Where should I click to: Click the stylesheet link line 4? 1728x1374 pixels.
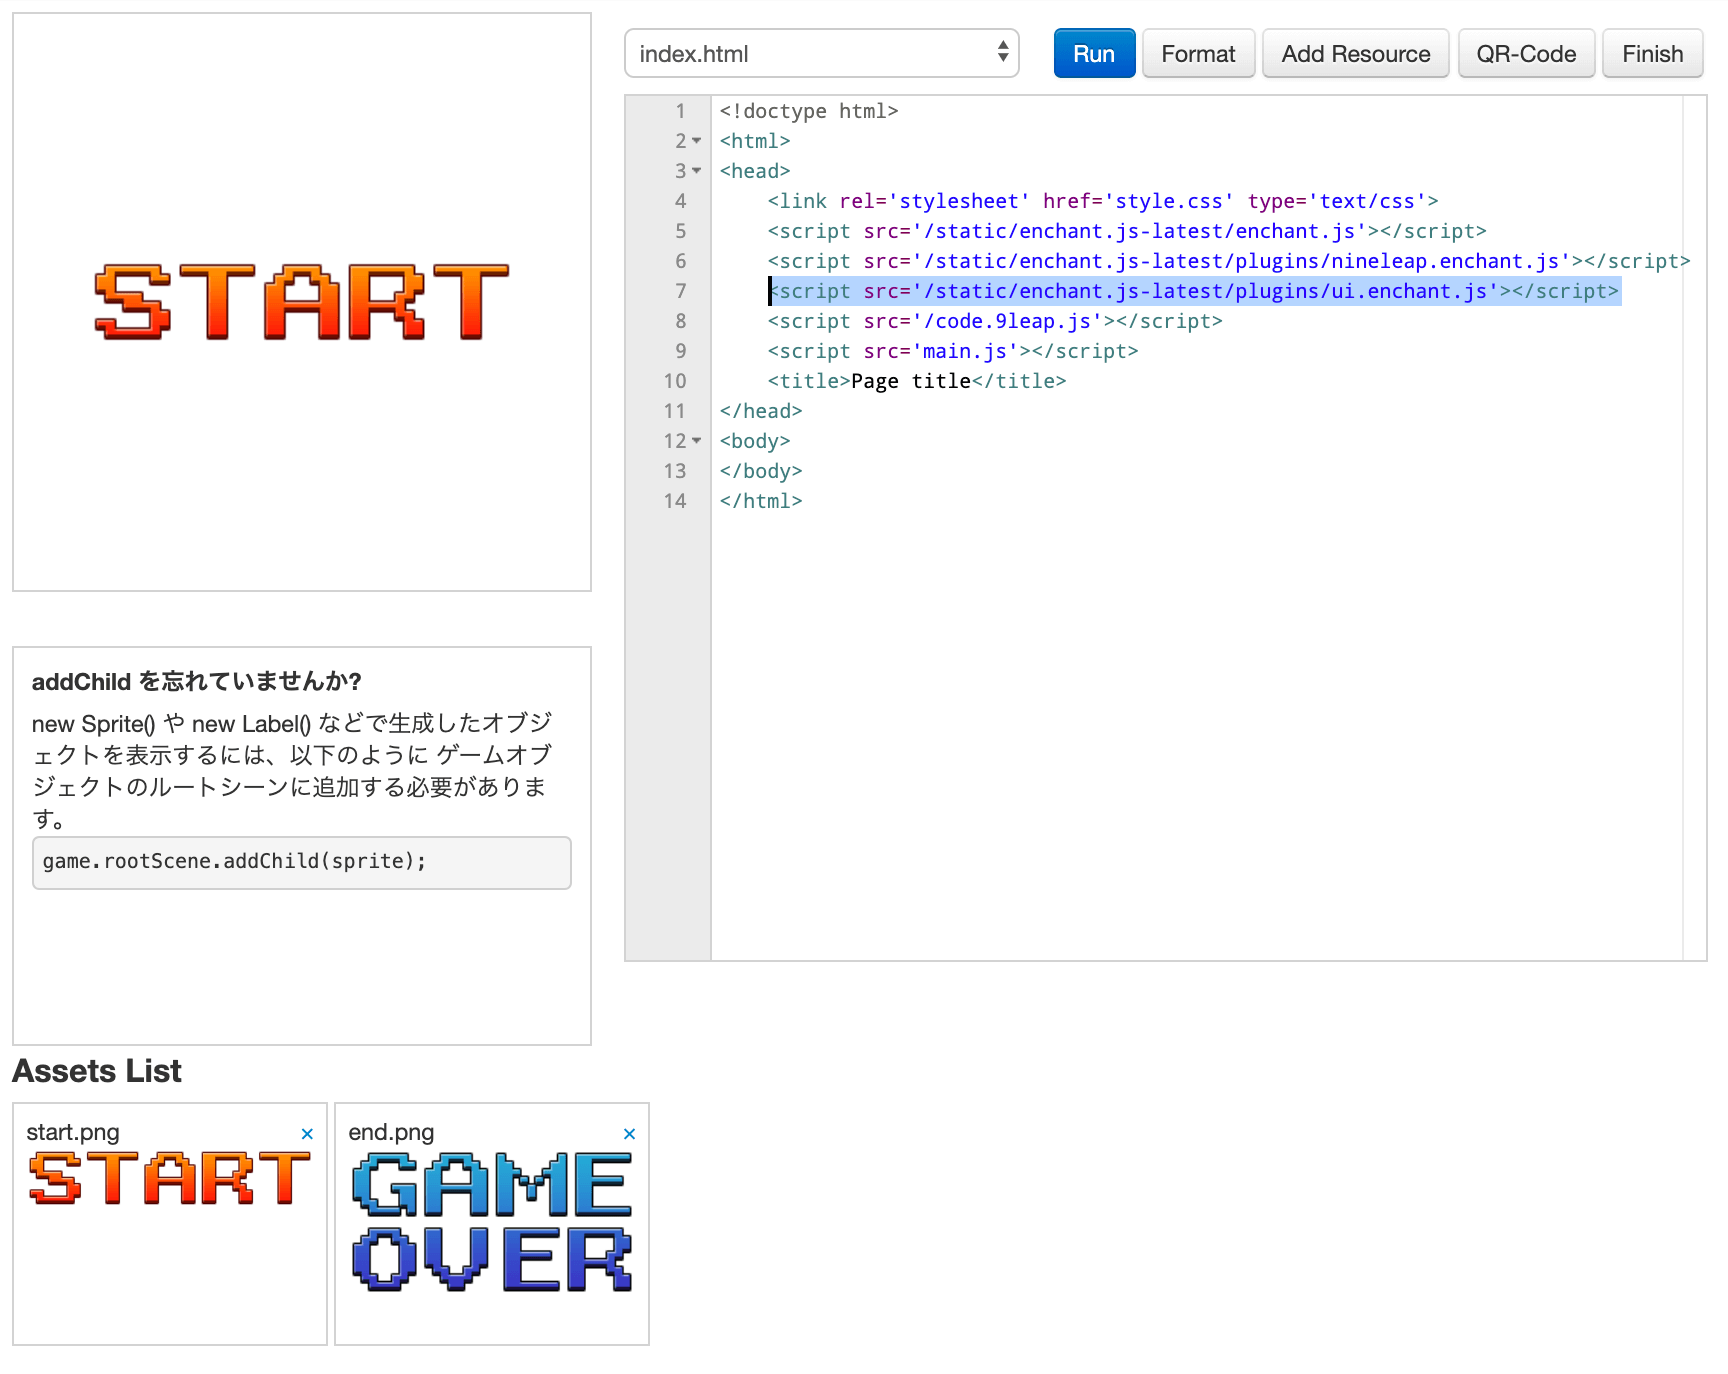(x=1103, y=201)
